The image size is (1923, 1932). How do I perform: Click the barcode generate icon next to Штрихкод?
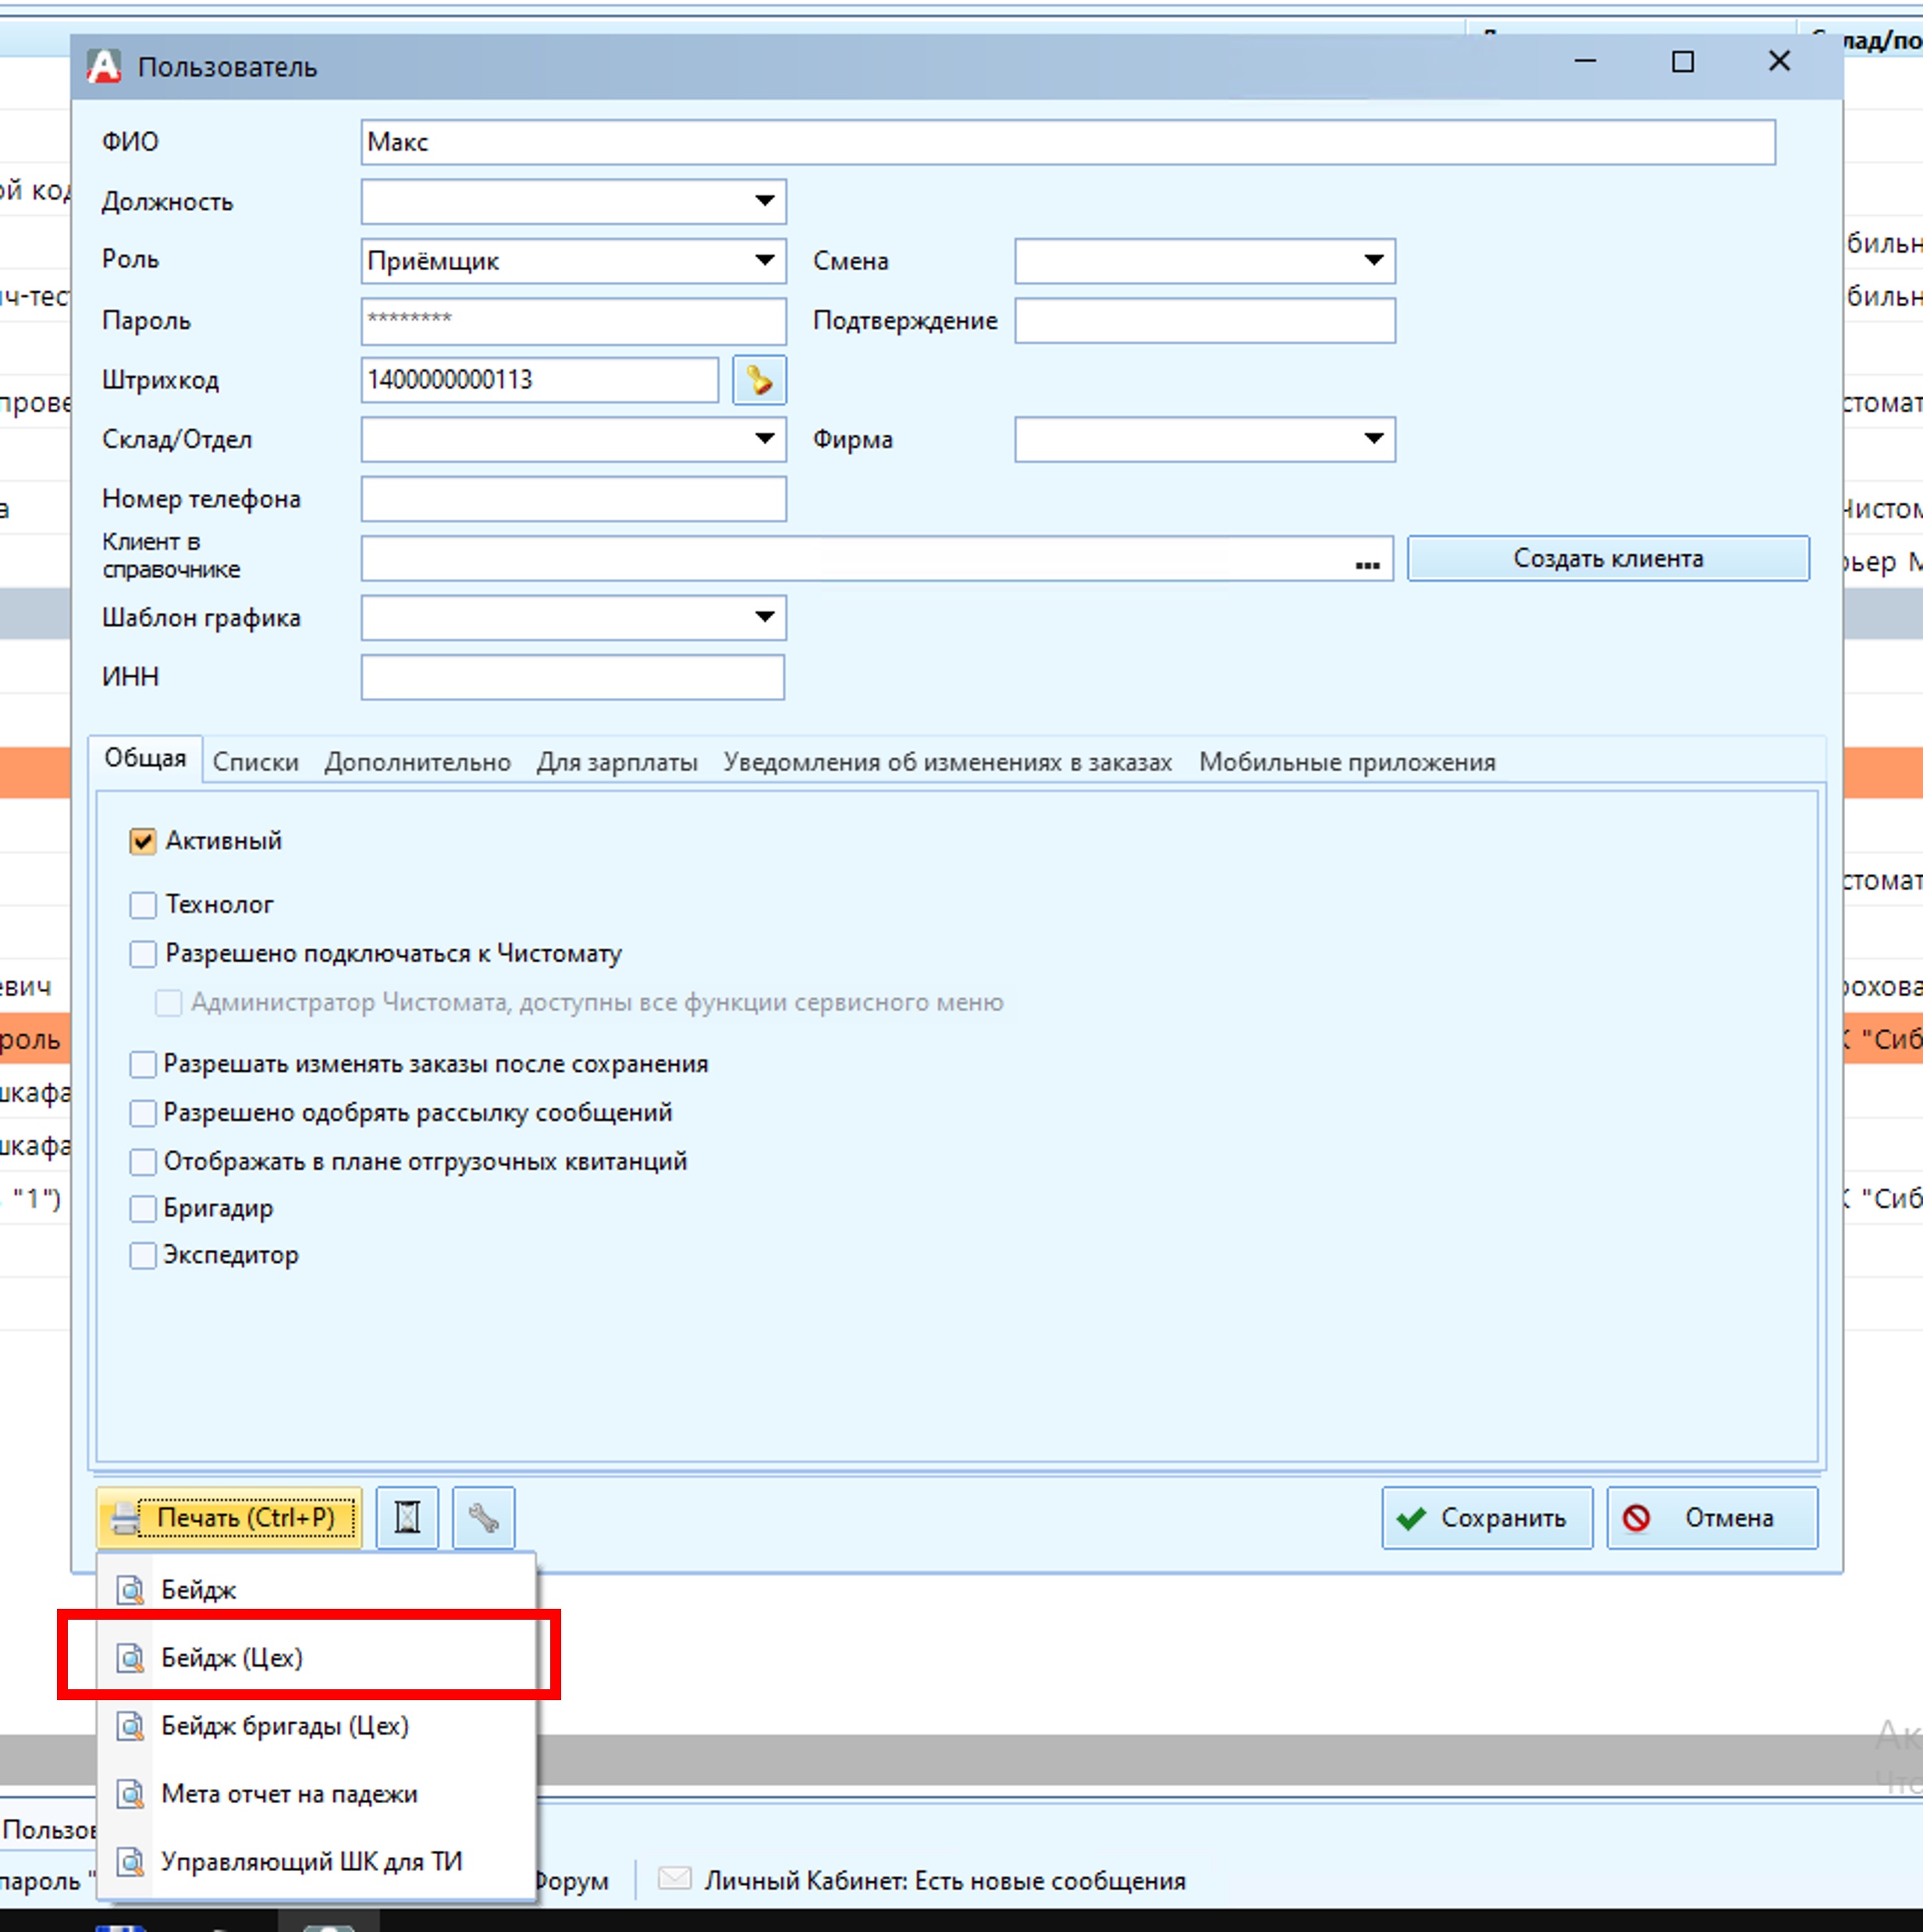tap(759, 380)
